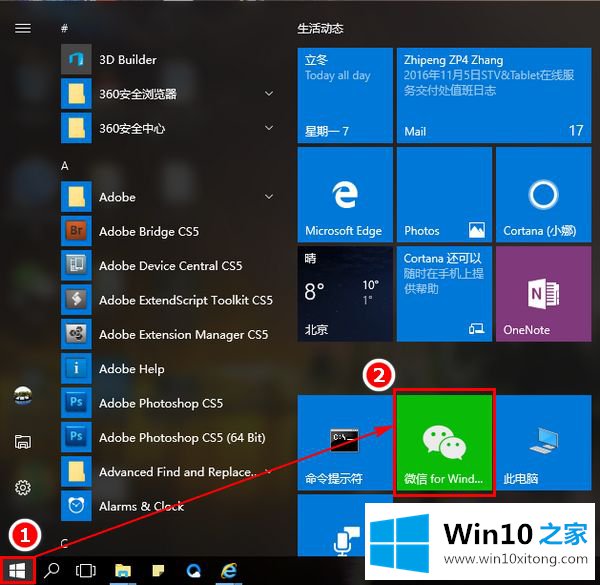Select the Adobe Help label
Screen dimensions: 600x585
pos(132,369)
